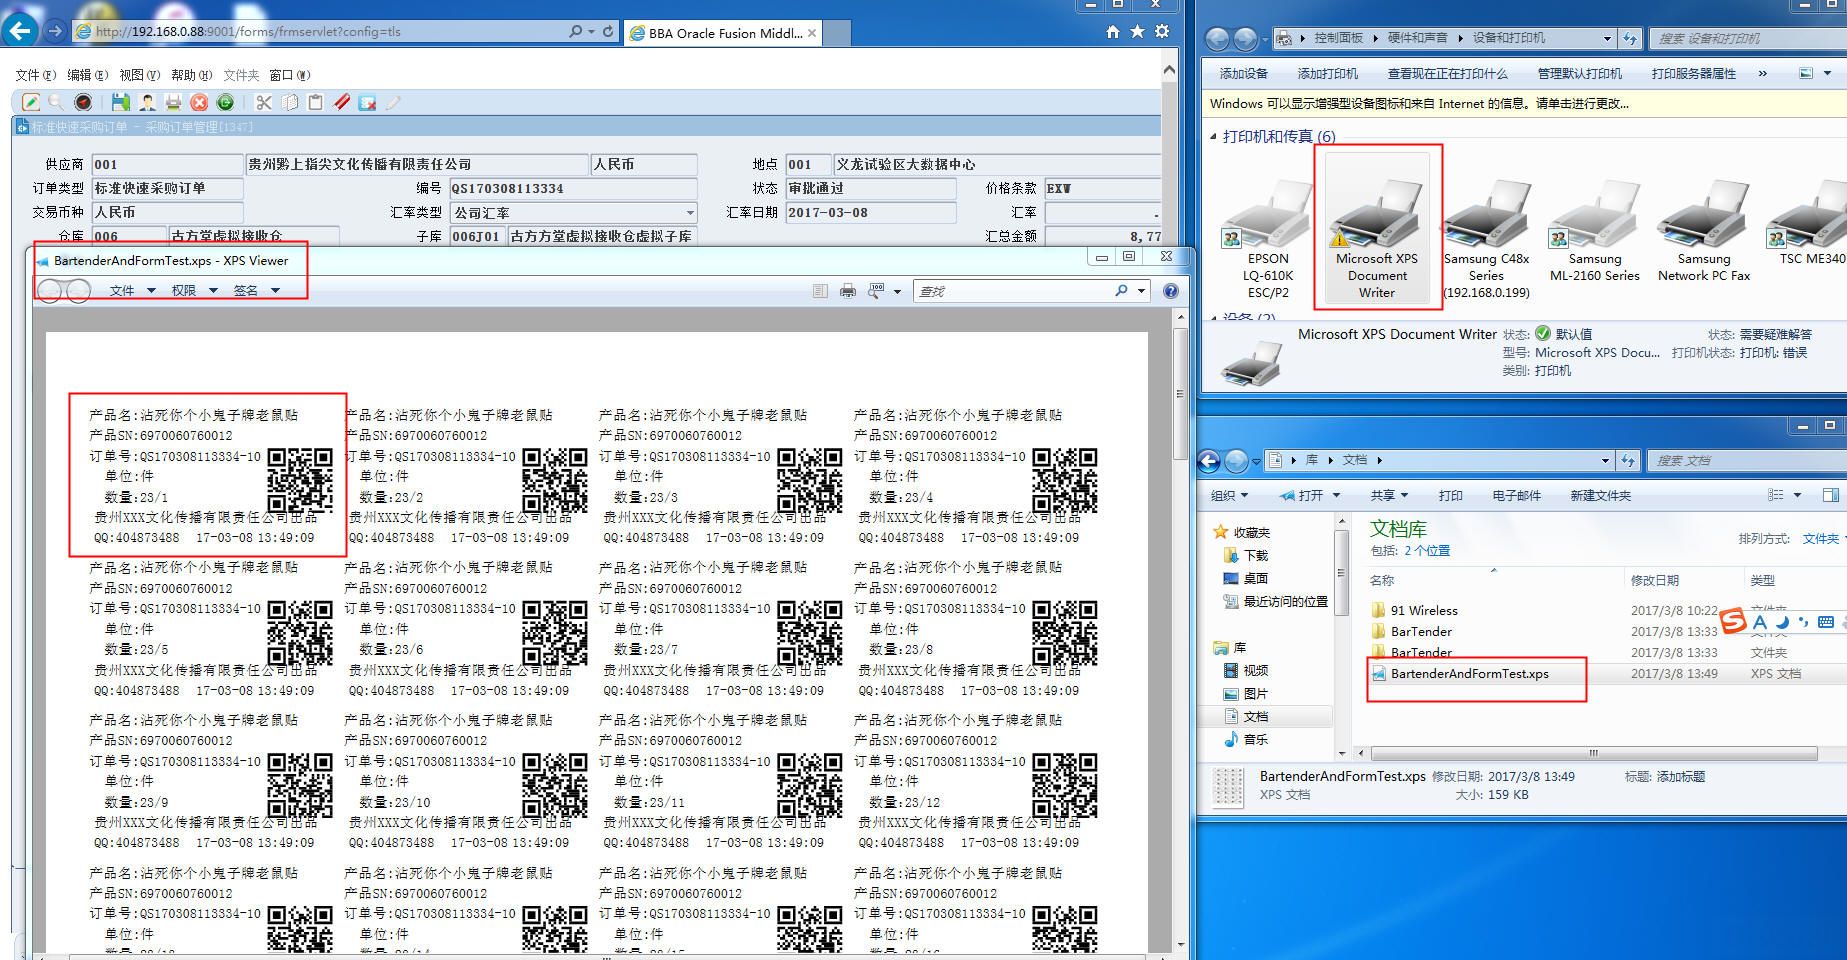The height and width of the screenshot is (960, 1847).
Task: Click the 搜索 设备和打印机 search box
Action: tap(1747, 38)
